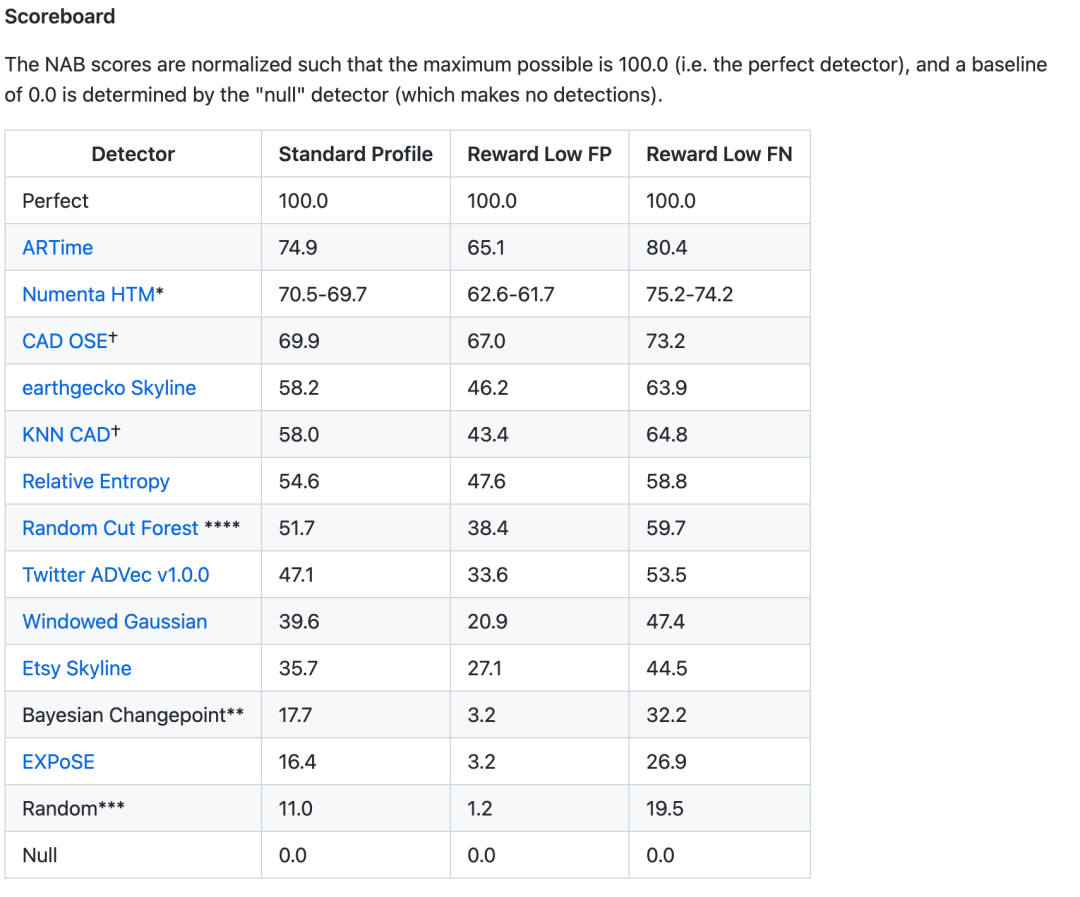
Task: Click ARTime's 74.9 Standard Profile score
Action: [x=298, y=248]
